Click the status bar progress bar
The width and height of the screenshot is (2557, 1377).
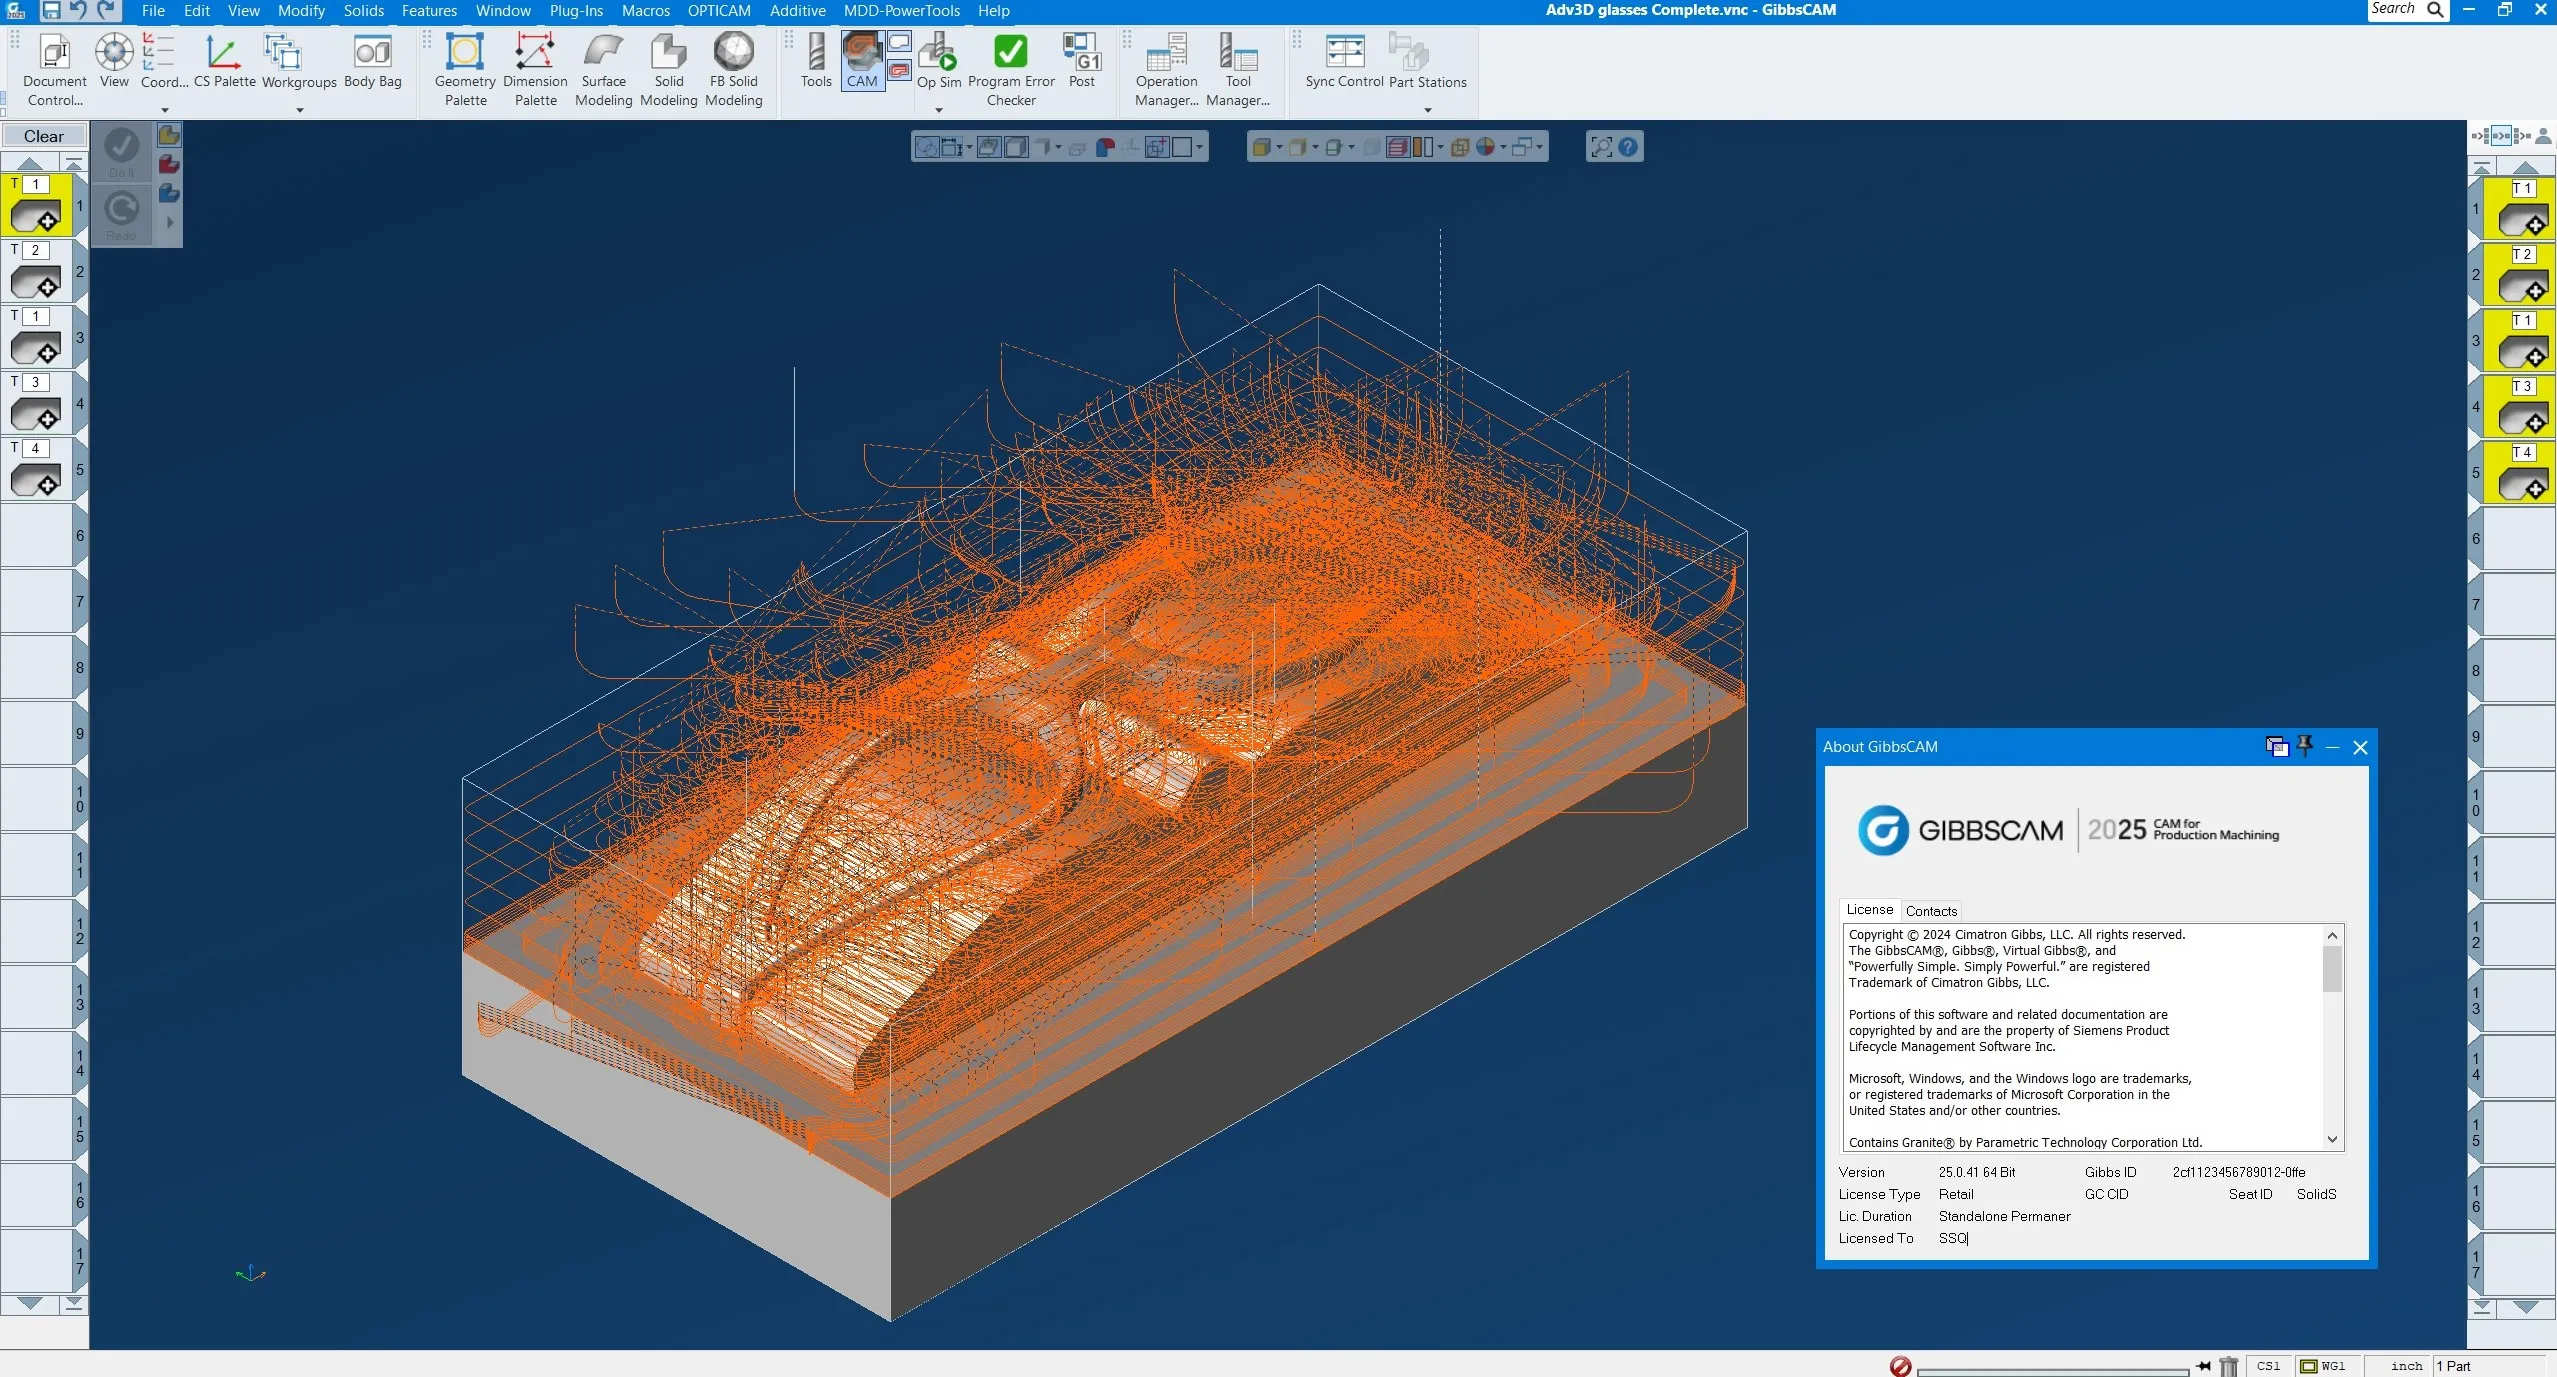click(x=2053, y=1370)
